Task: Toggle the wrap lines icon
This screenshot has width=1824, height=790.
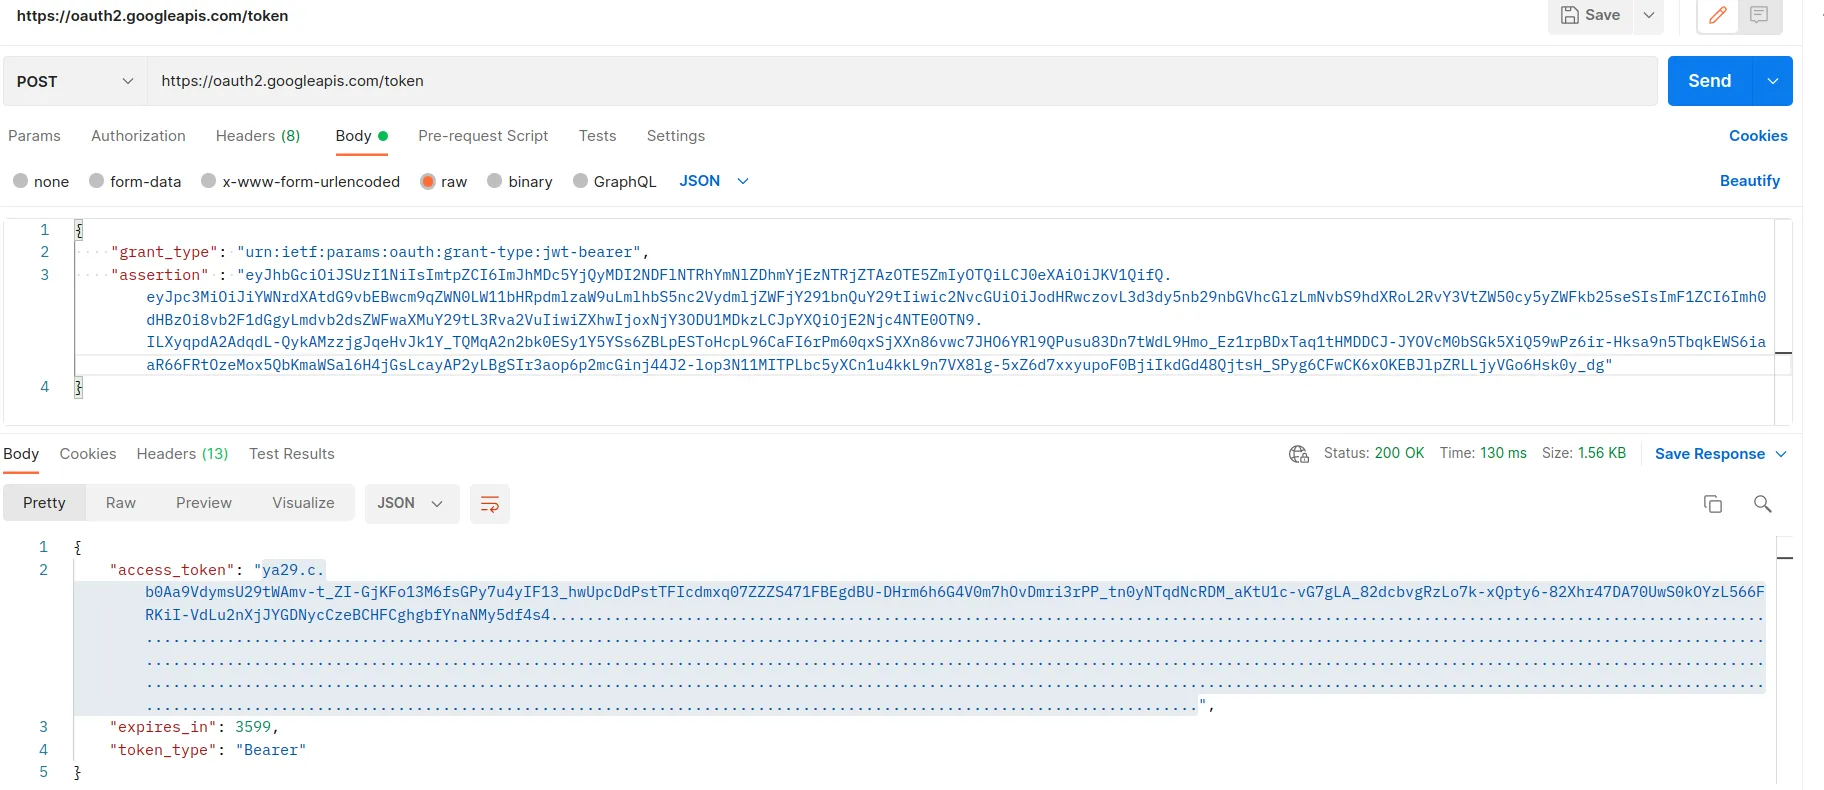Action: coord(490,504)
